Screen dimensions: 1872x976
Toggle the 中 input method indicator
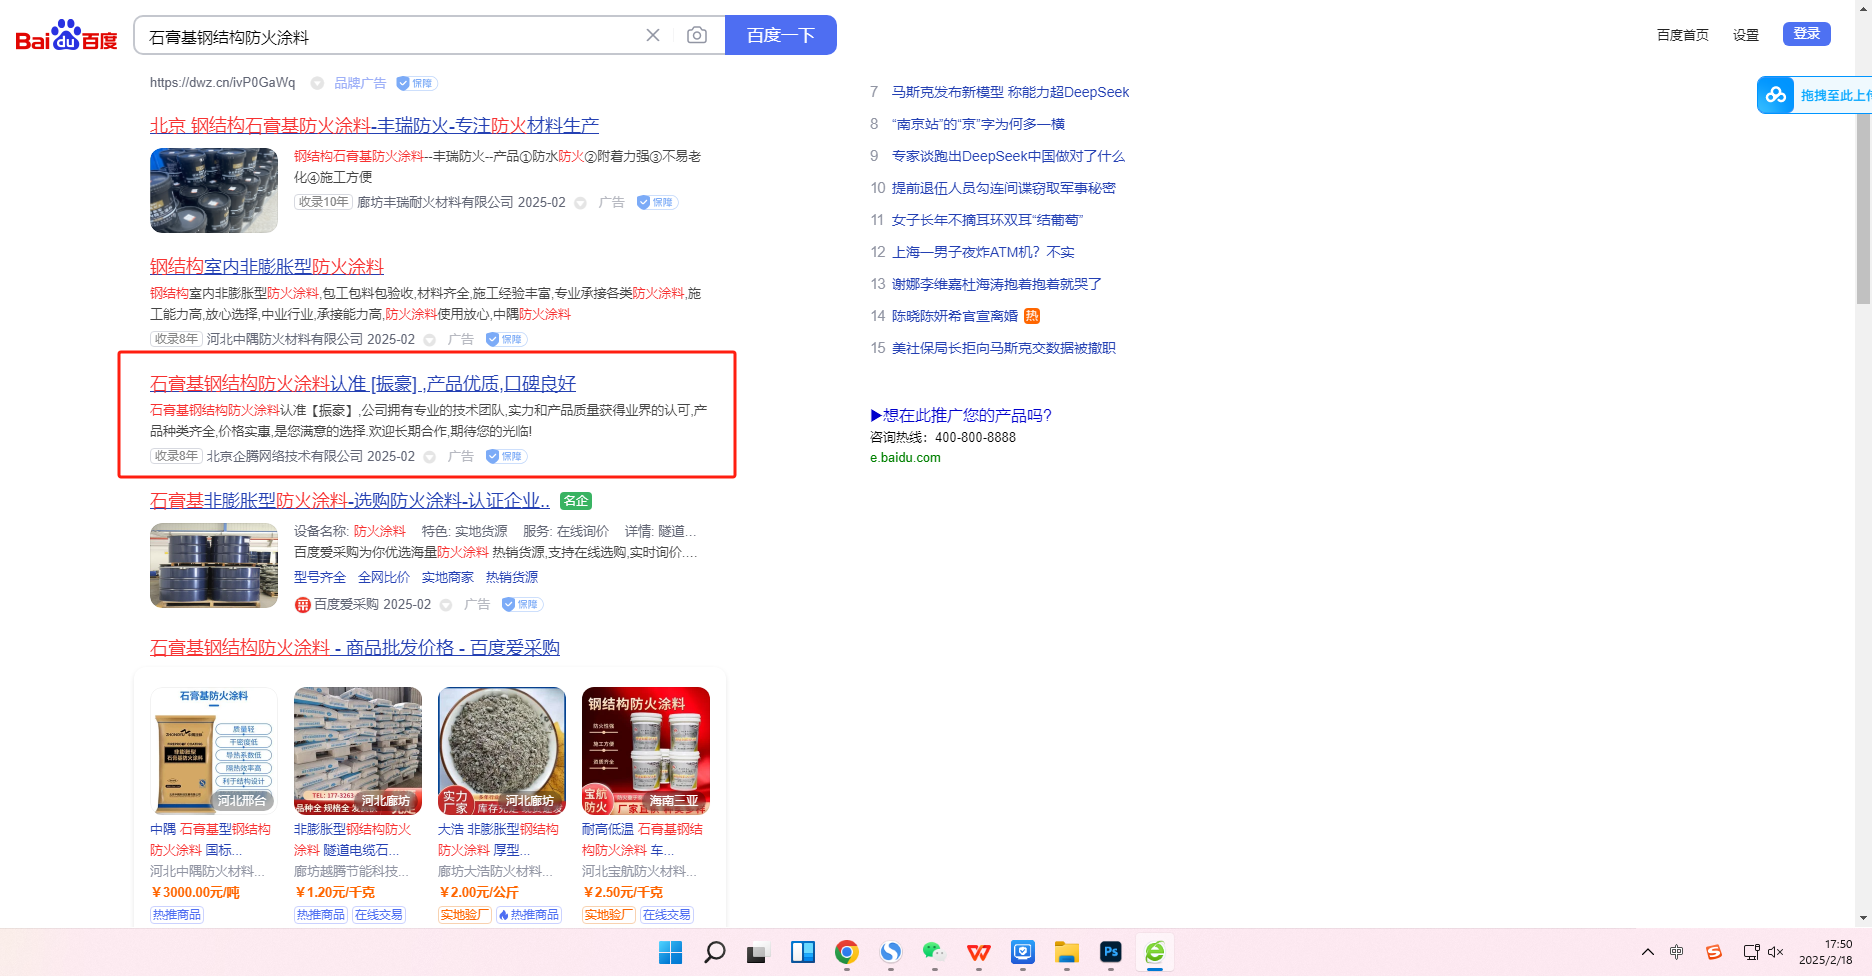1677,952
